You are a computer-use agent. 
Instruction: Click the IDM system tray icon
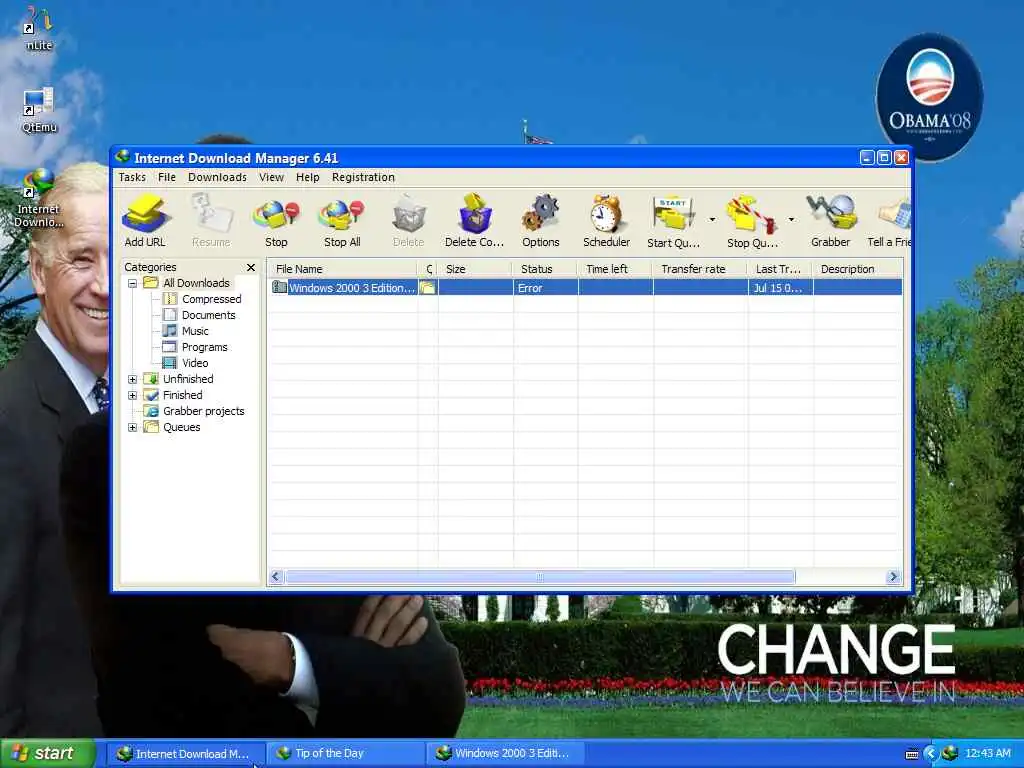(x=950, y=754)
